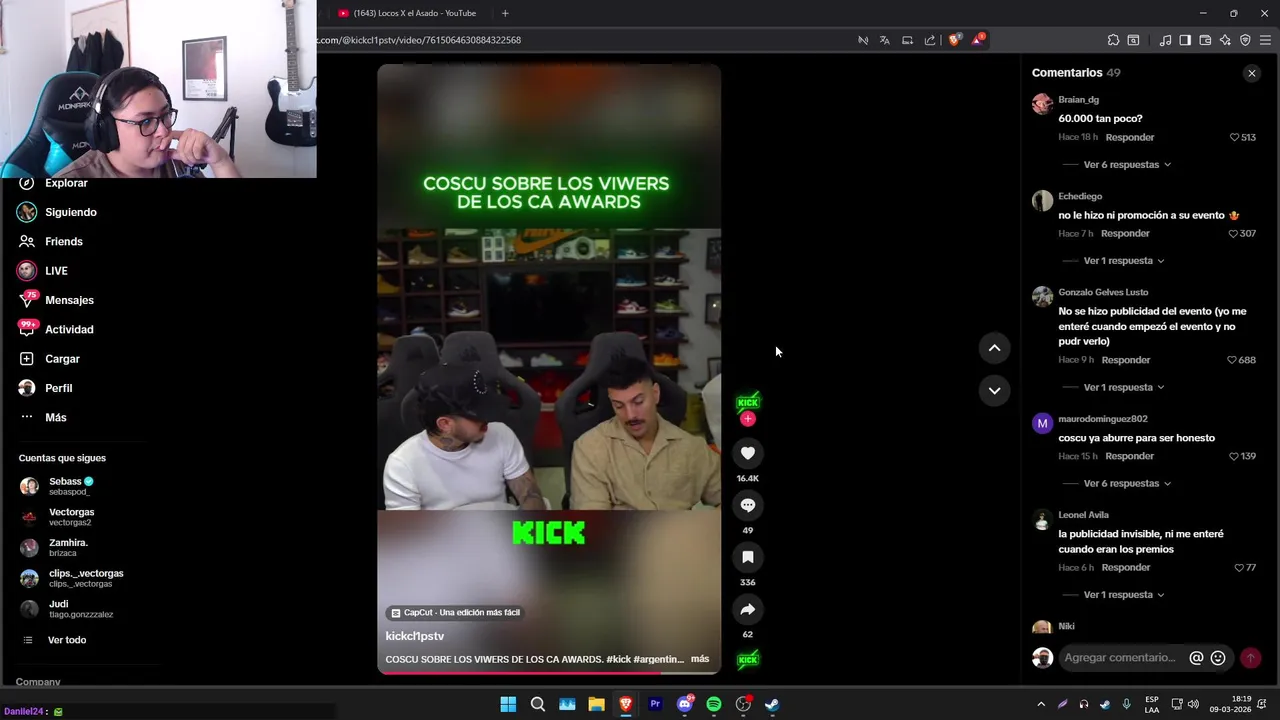Open the spinning Kick sound disc icon
1280x720 pixels.
click(748, 660)
